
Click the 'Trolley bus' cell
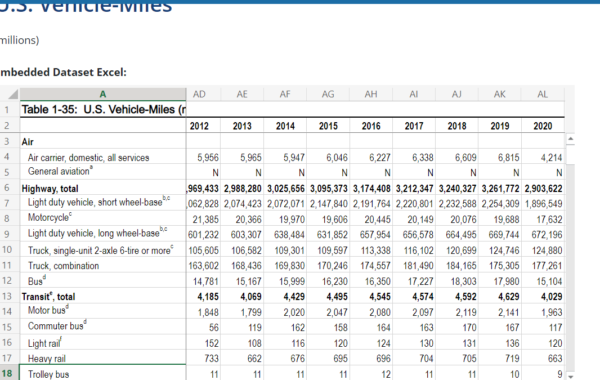pos(103,374)
